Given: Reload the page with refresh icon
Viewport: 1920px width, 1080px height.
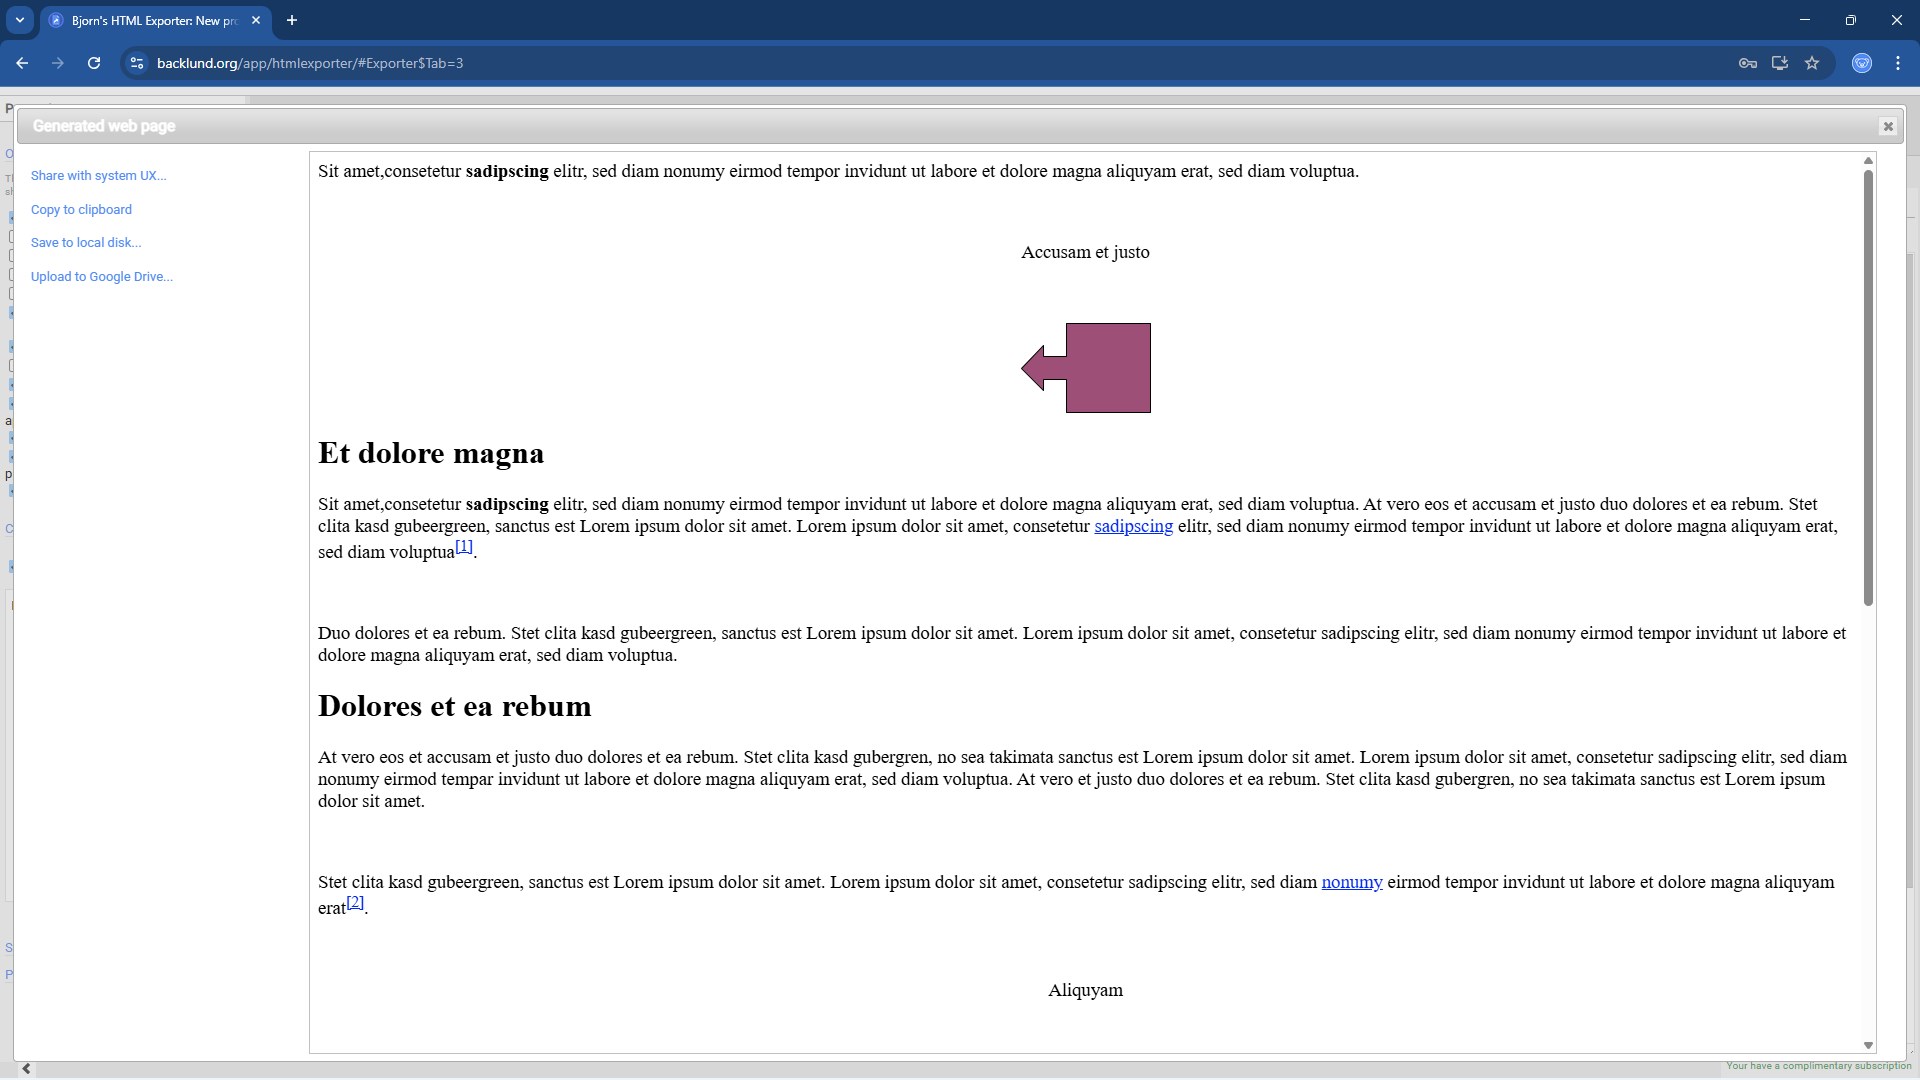Looking at the screenshot, I should pyautogui.click(x=94, y=63).
